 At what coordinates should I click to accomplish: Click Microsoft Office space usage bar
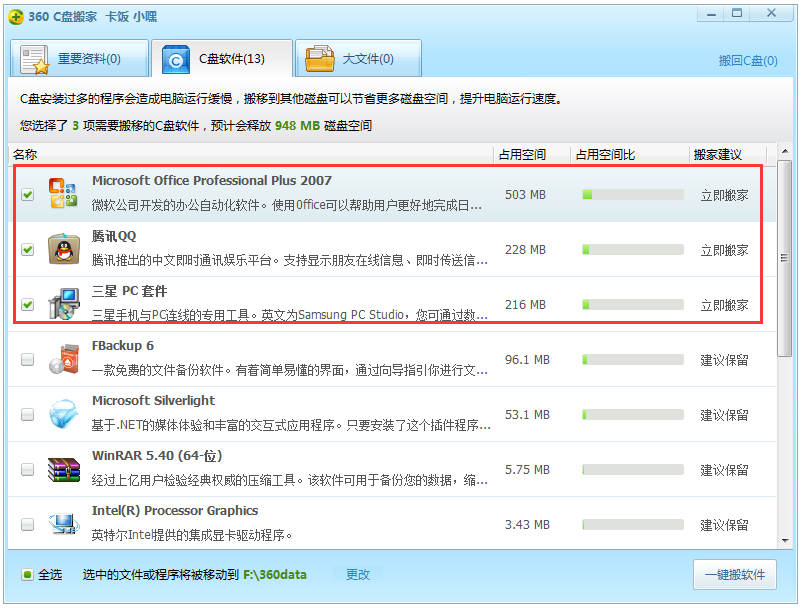point(633,195)
